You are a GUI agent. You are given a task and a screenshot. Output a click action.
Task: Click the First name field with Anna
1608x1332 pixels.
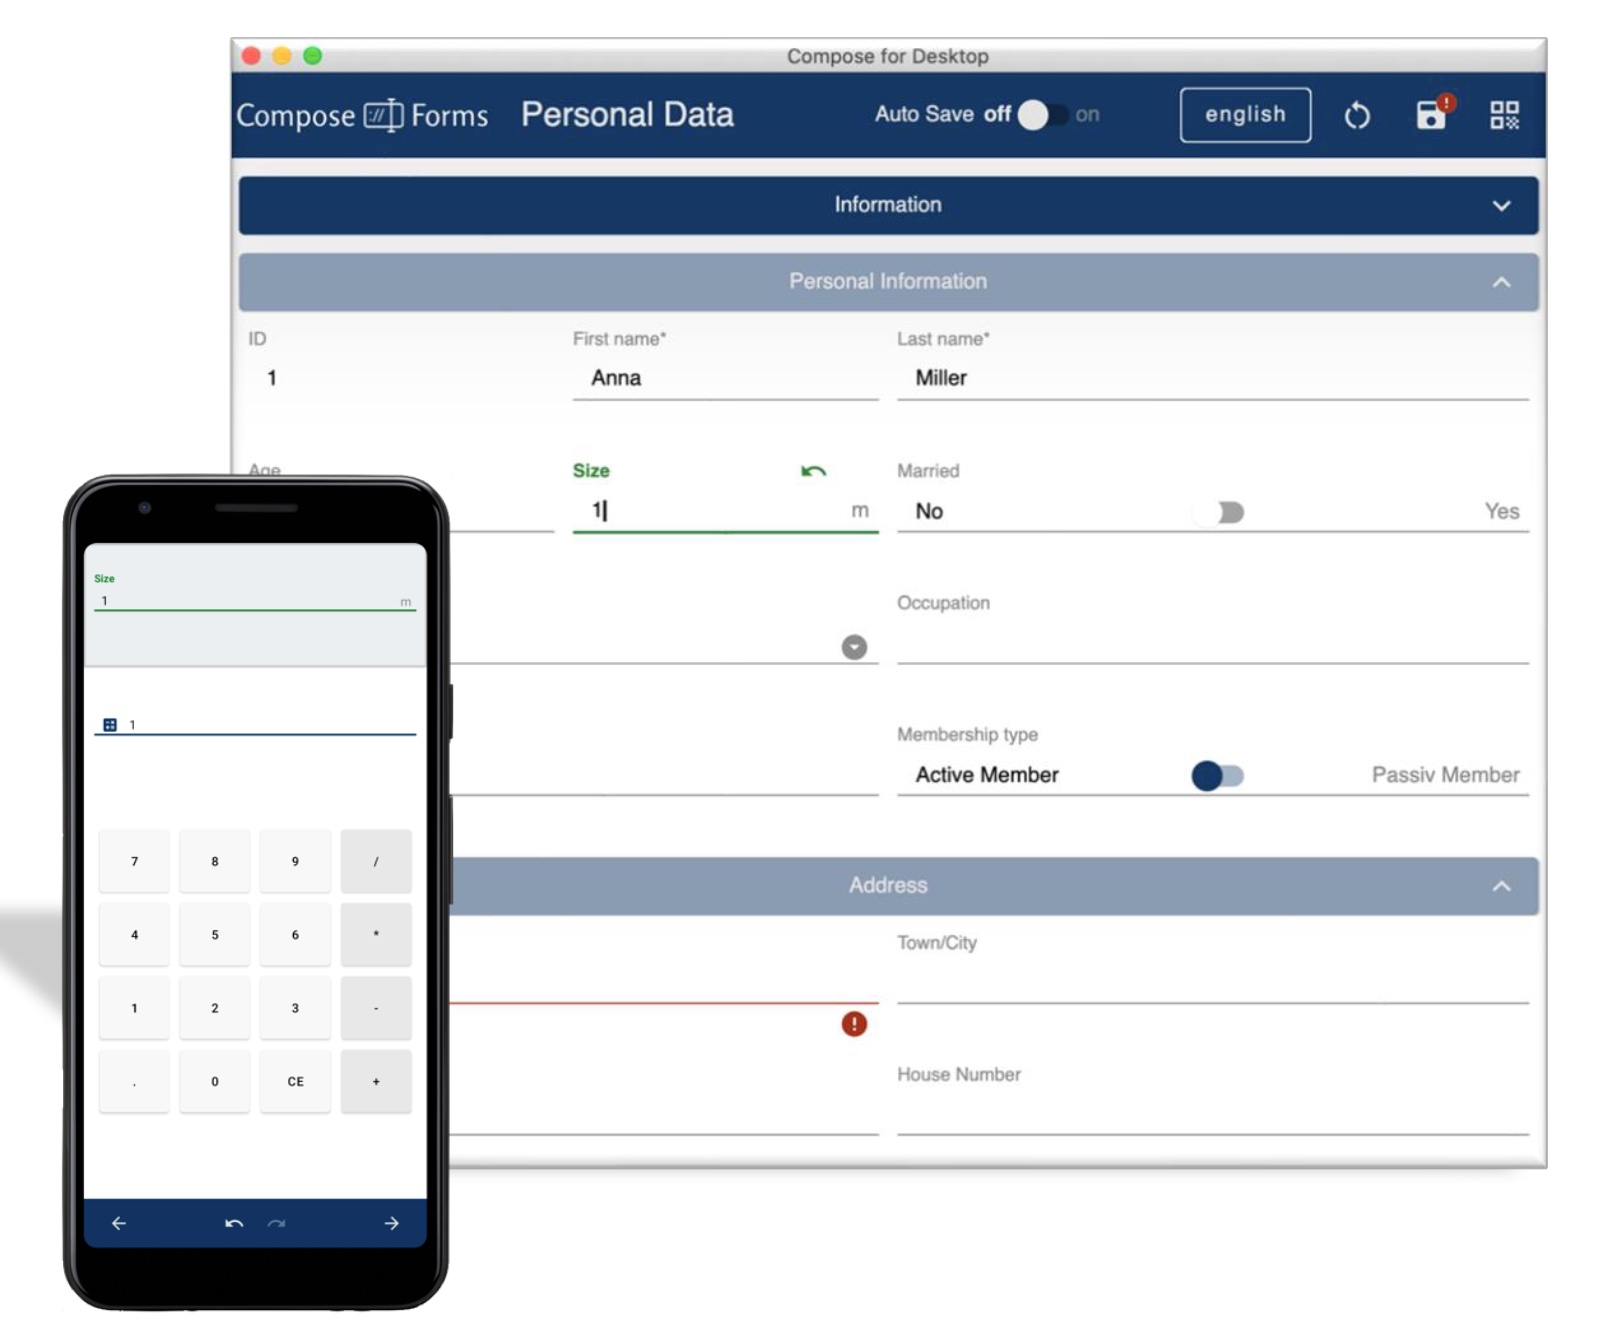coord(725,378)
